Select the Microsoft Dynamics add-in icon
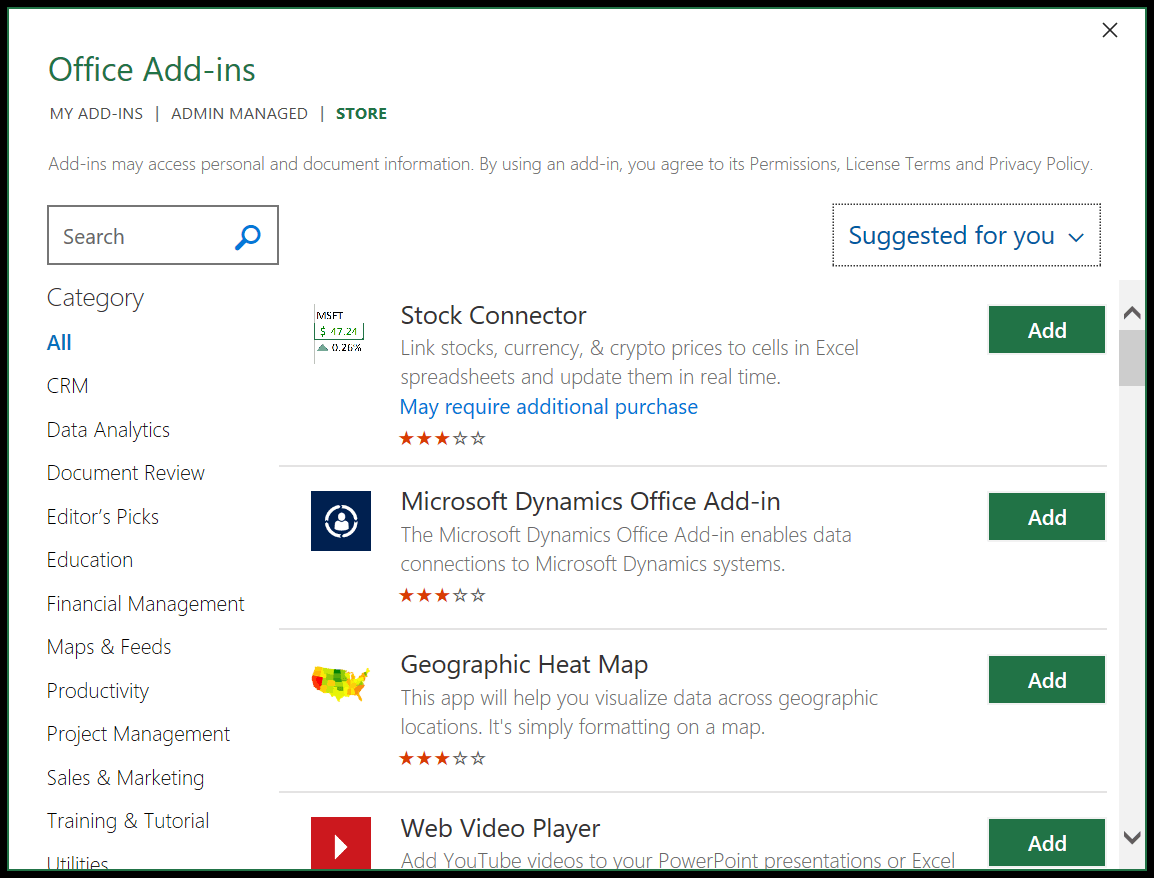Screen dimensions: 1154x878 tap(341, 521)
